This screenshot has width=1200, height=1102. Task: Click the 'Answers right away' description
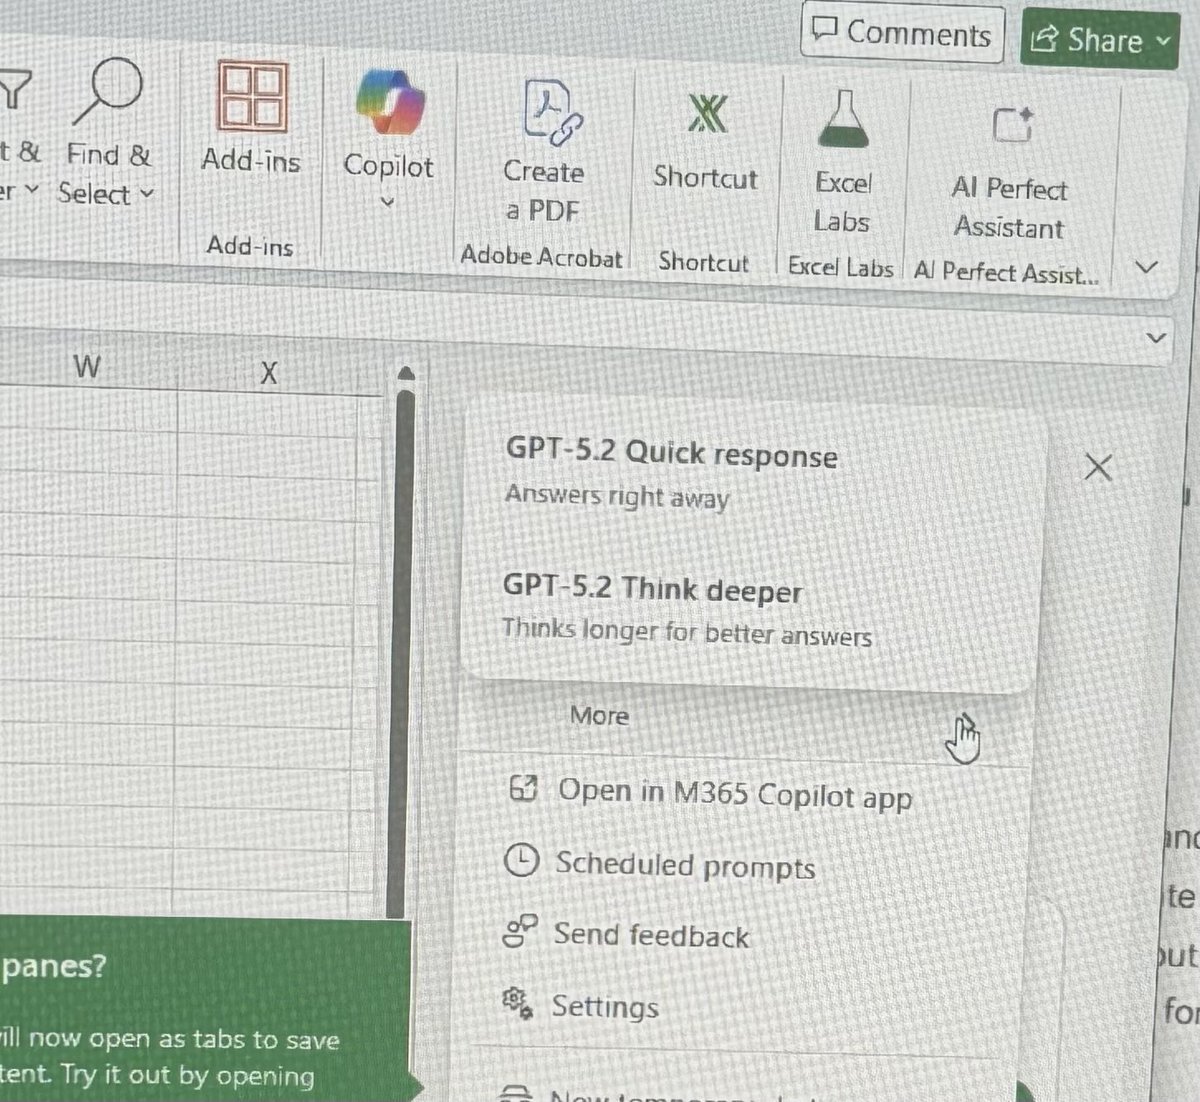[x=617, y=495]
